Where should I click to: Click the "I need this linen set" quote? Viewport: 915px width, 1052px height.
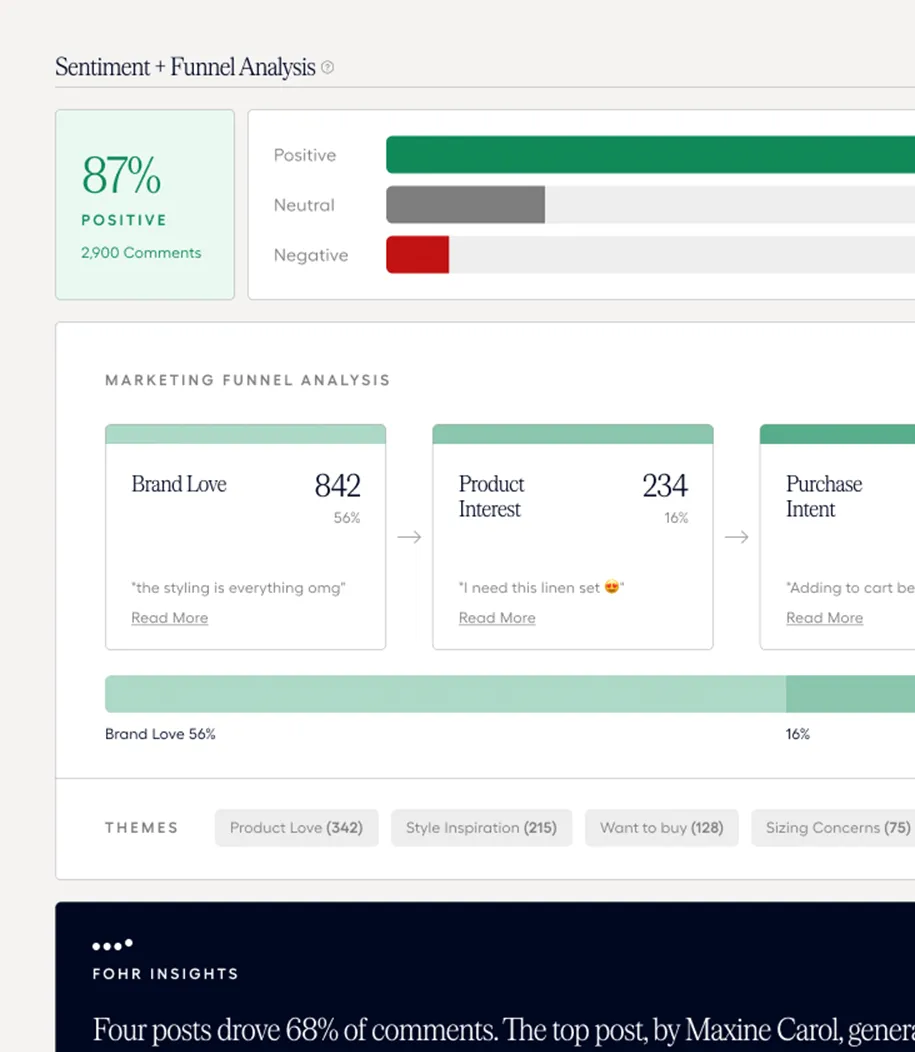(x=541, y=588)
